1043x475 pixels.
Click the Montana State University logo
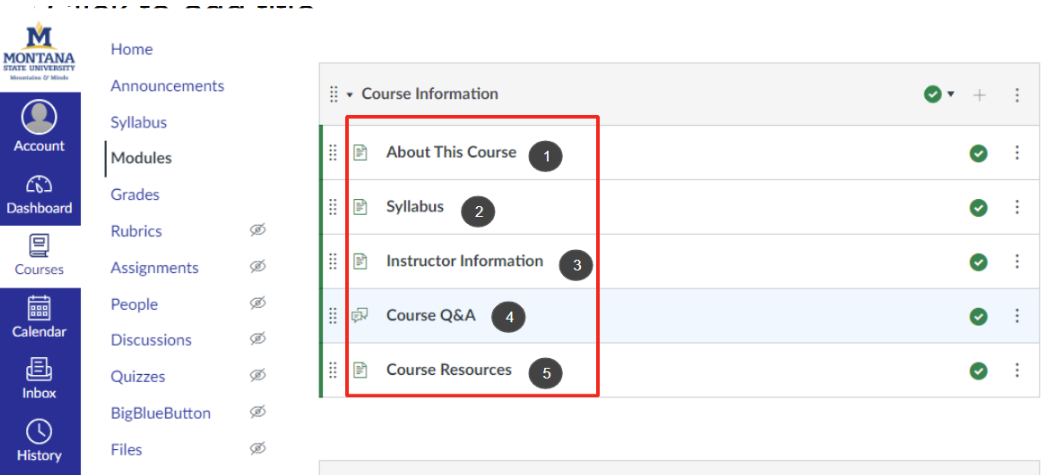coord(39,50)
